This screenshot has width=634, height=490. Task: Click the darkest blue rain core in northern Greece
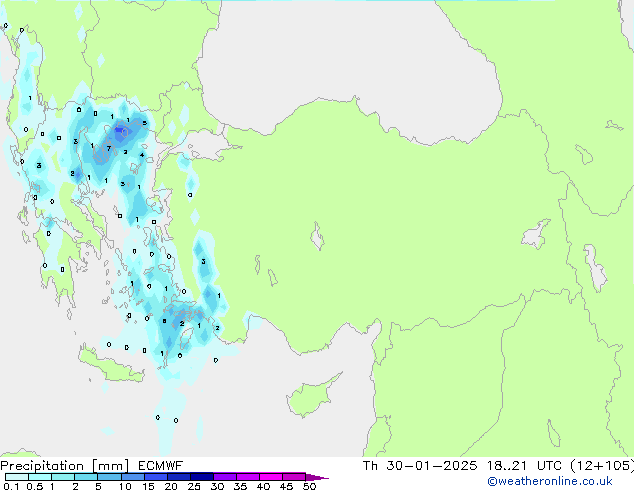123,130
